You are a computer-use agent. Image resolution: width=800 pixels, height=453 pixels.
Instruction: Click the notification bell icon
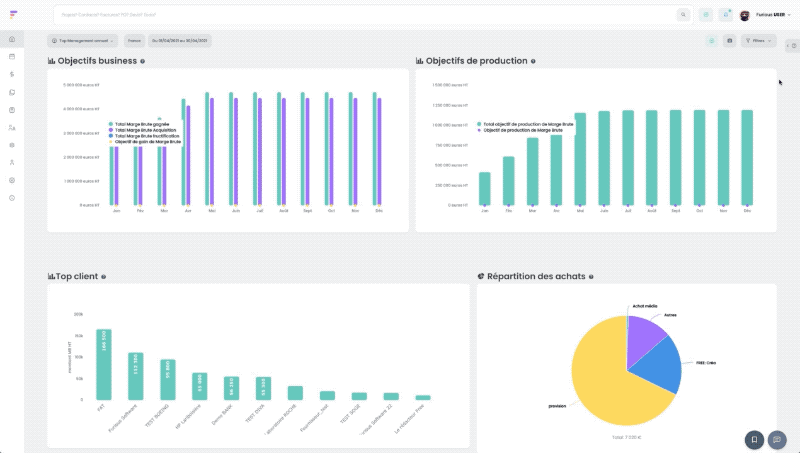click(726, 15)
